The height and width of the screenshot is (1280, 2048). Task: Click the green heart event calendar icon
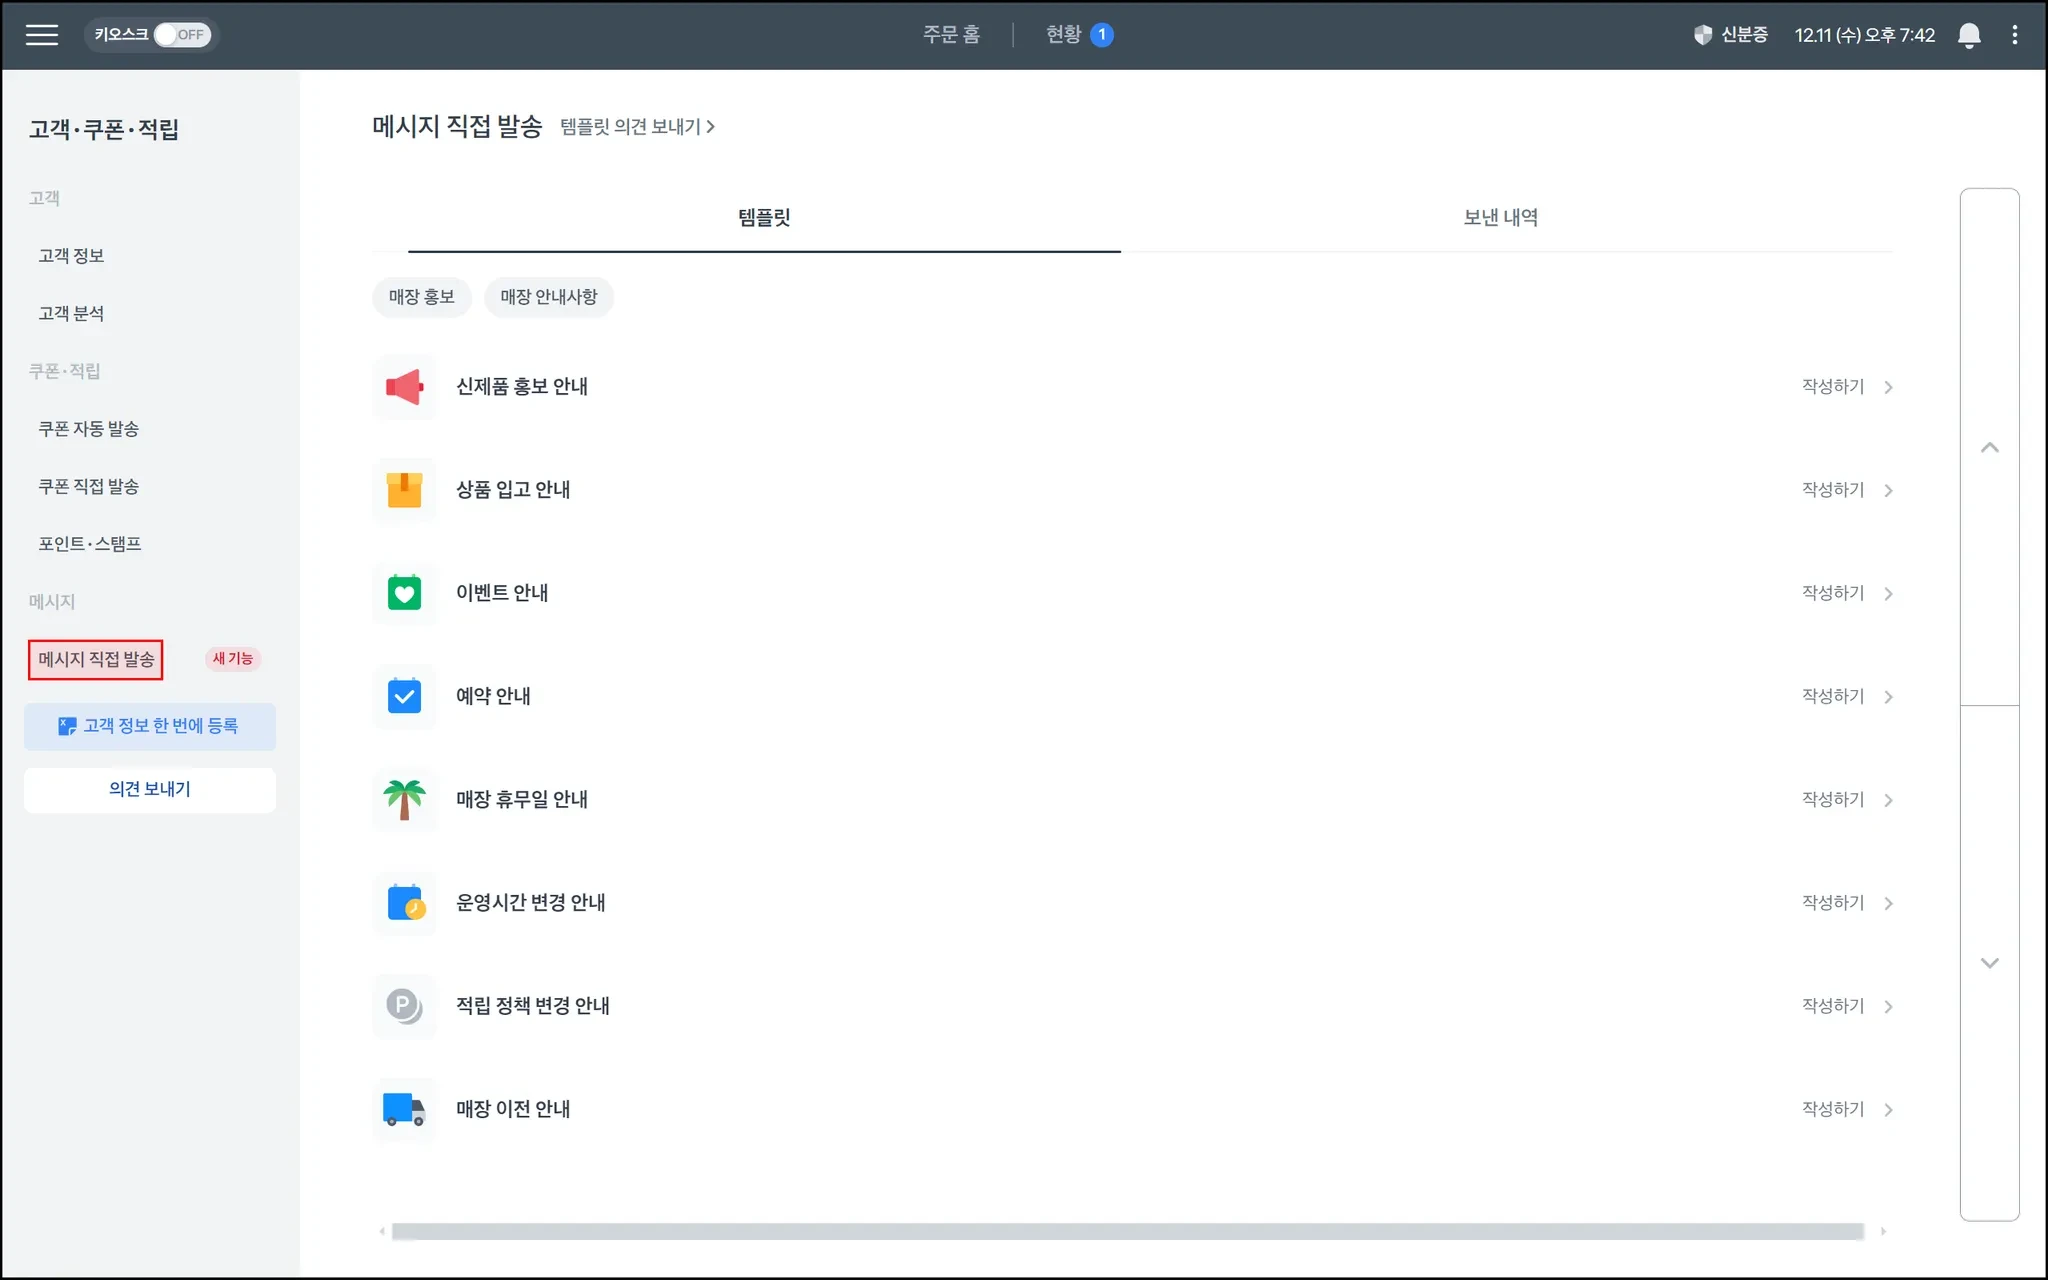pos(404,593)
